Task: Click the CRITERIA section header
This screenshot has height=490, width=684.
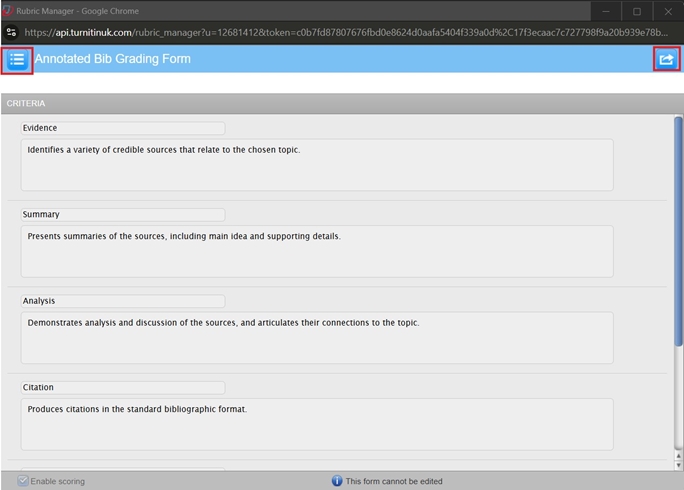Action: (26, 103)
